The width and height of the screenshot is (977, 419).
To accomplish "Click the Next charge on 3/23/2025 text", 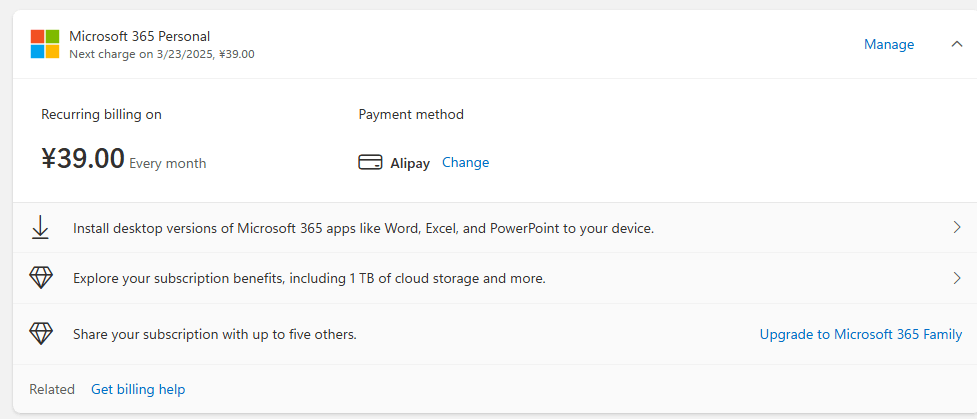I will click(162, 54).
